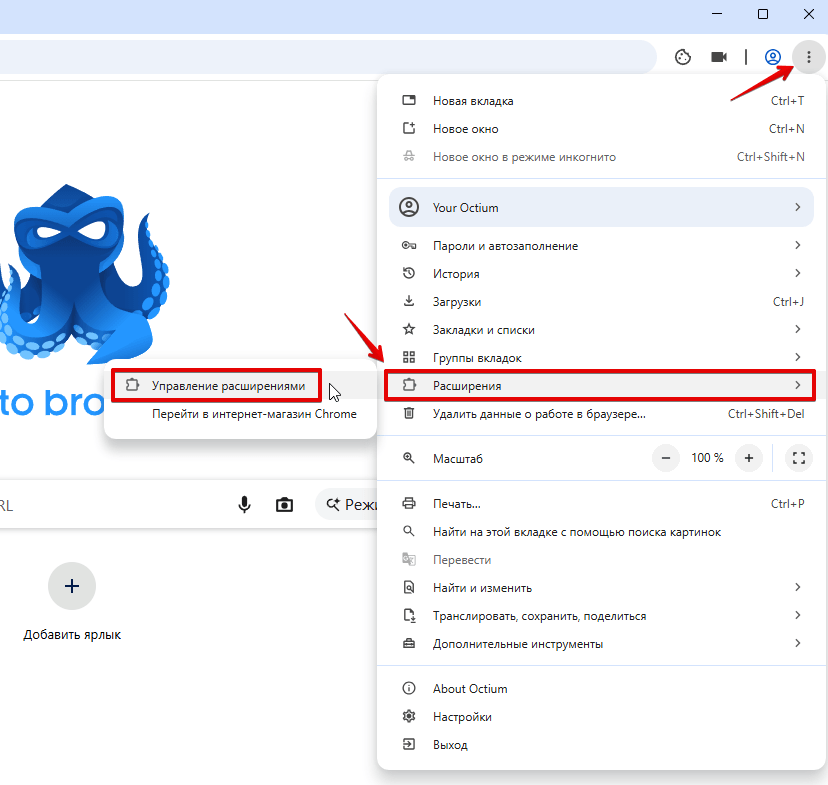Click the 100 % zoom level value
Viewport: 828px width, 785px height.
tap(707, 458)
